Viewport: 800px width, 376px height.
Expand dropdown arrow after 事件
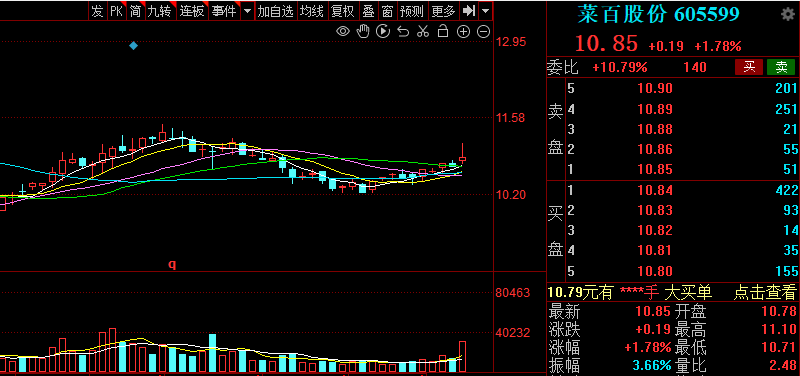click(247, 11)
